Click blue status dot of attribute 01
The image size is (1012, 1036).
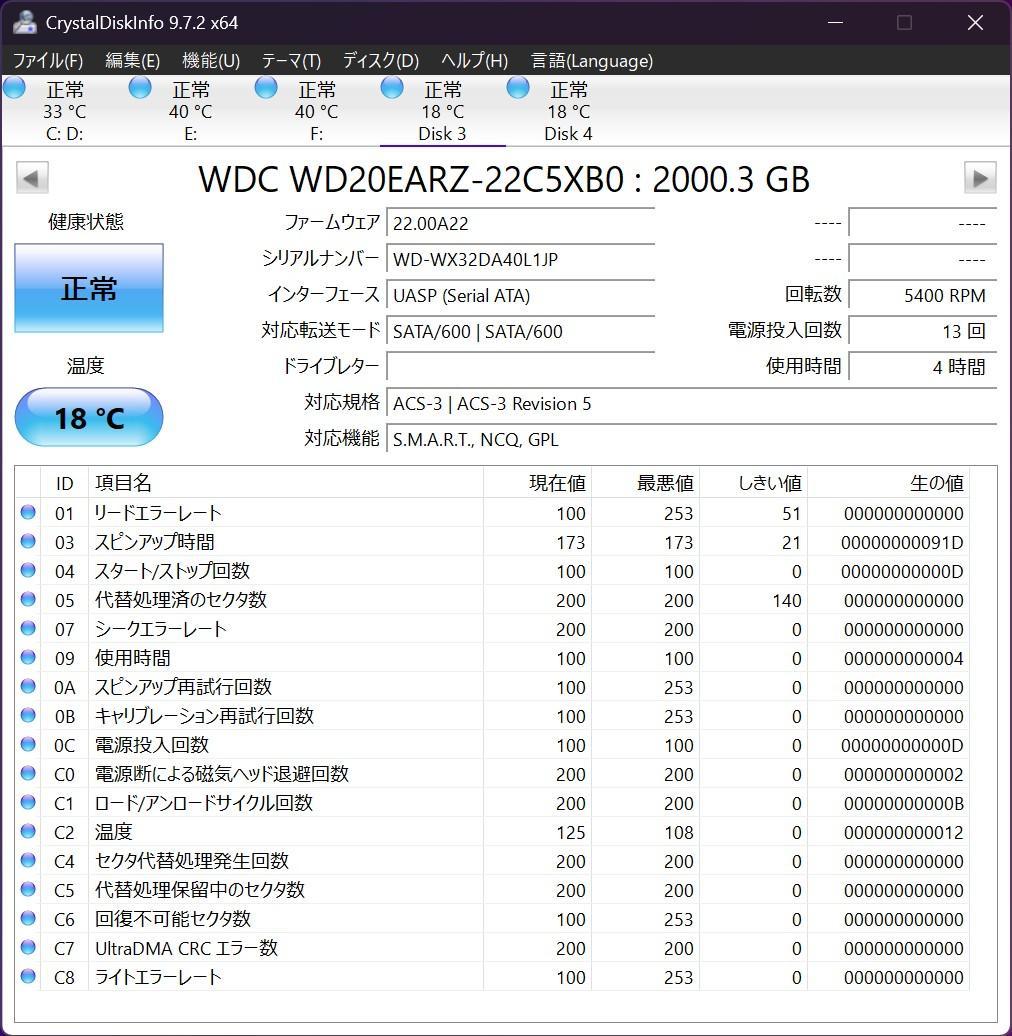(x=28, y=512)
